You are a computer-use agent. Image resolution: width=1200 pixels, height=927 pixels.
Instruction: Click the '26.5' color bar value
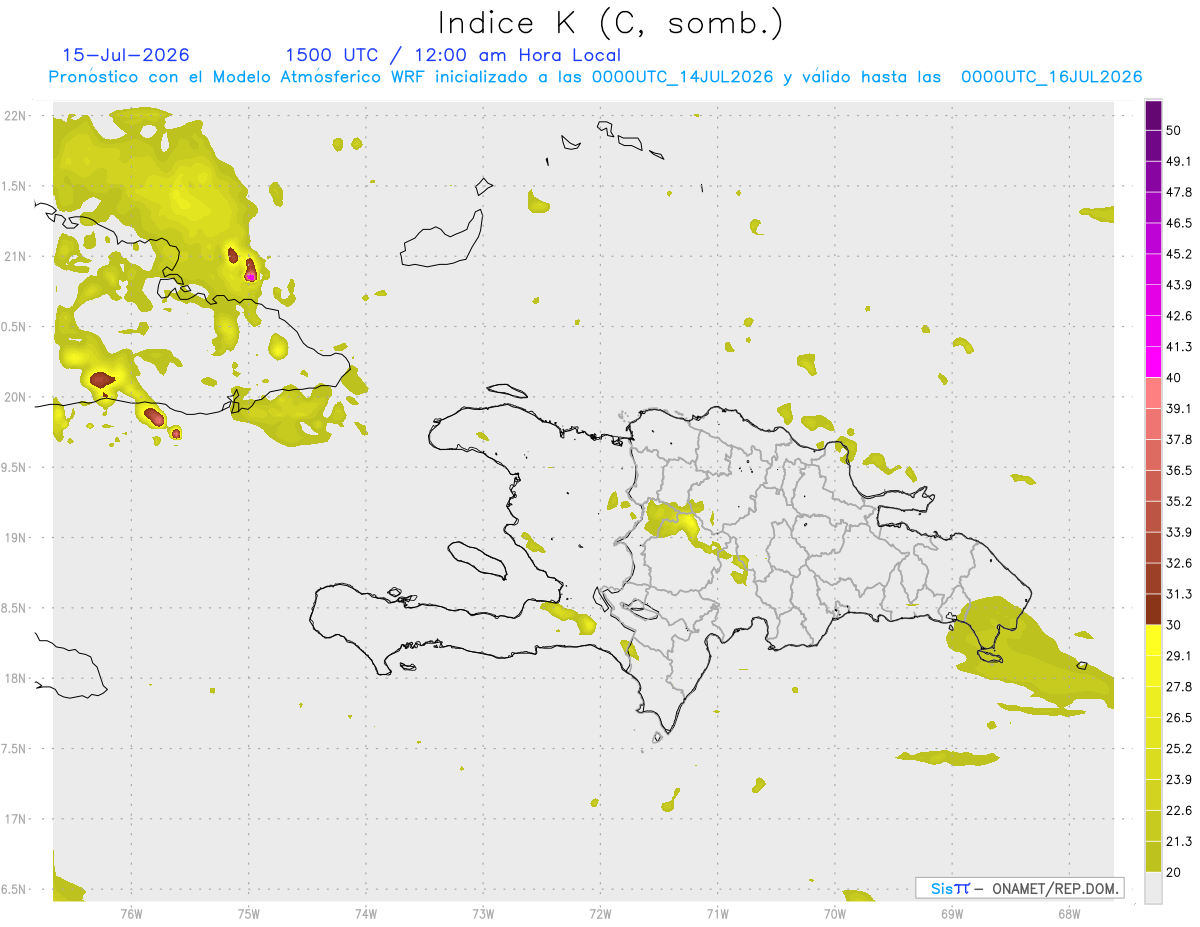(1179, 718)
